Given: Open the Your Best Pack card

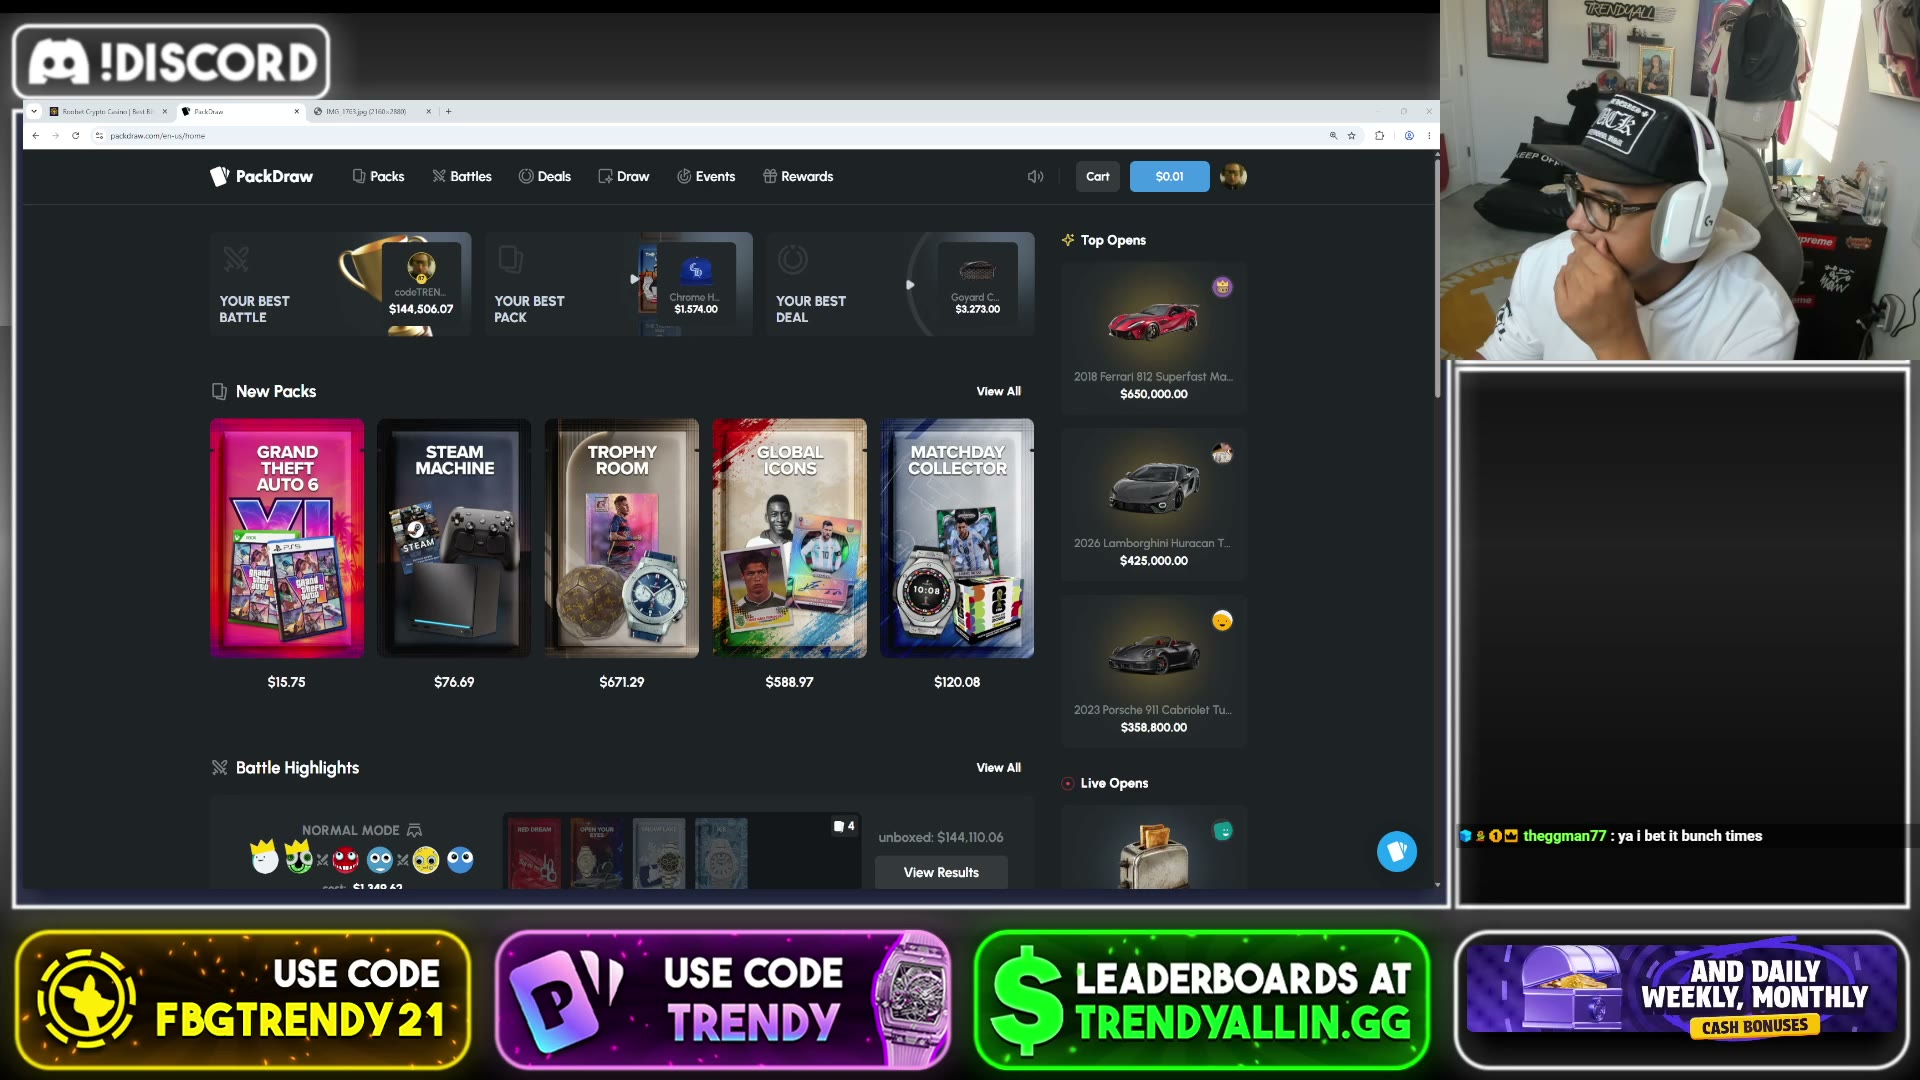Looking at the screenshot, I should point(619,284).
